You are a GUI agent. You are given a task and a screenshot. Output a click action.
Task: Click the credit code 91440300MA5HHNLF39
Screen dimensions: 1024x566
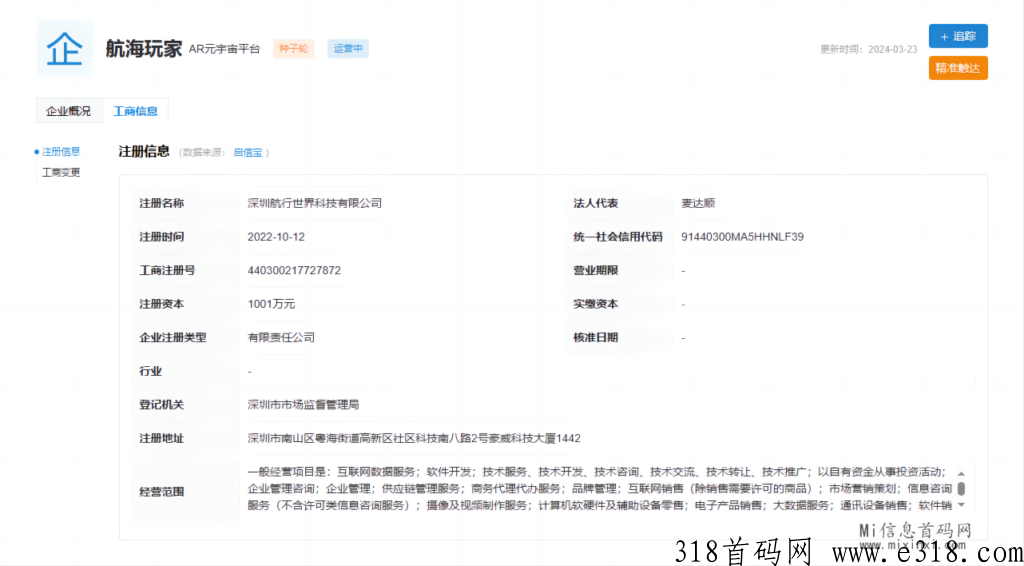[742, 237]
